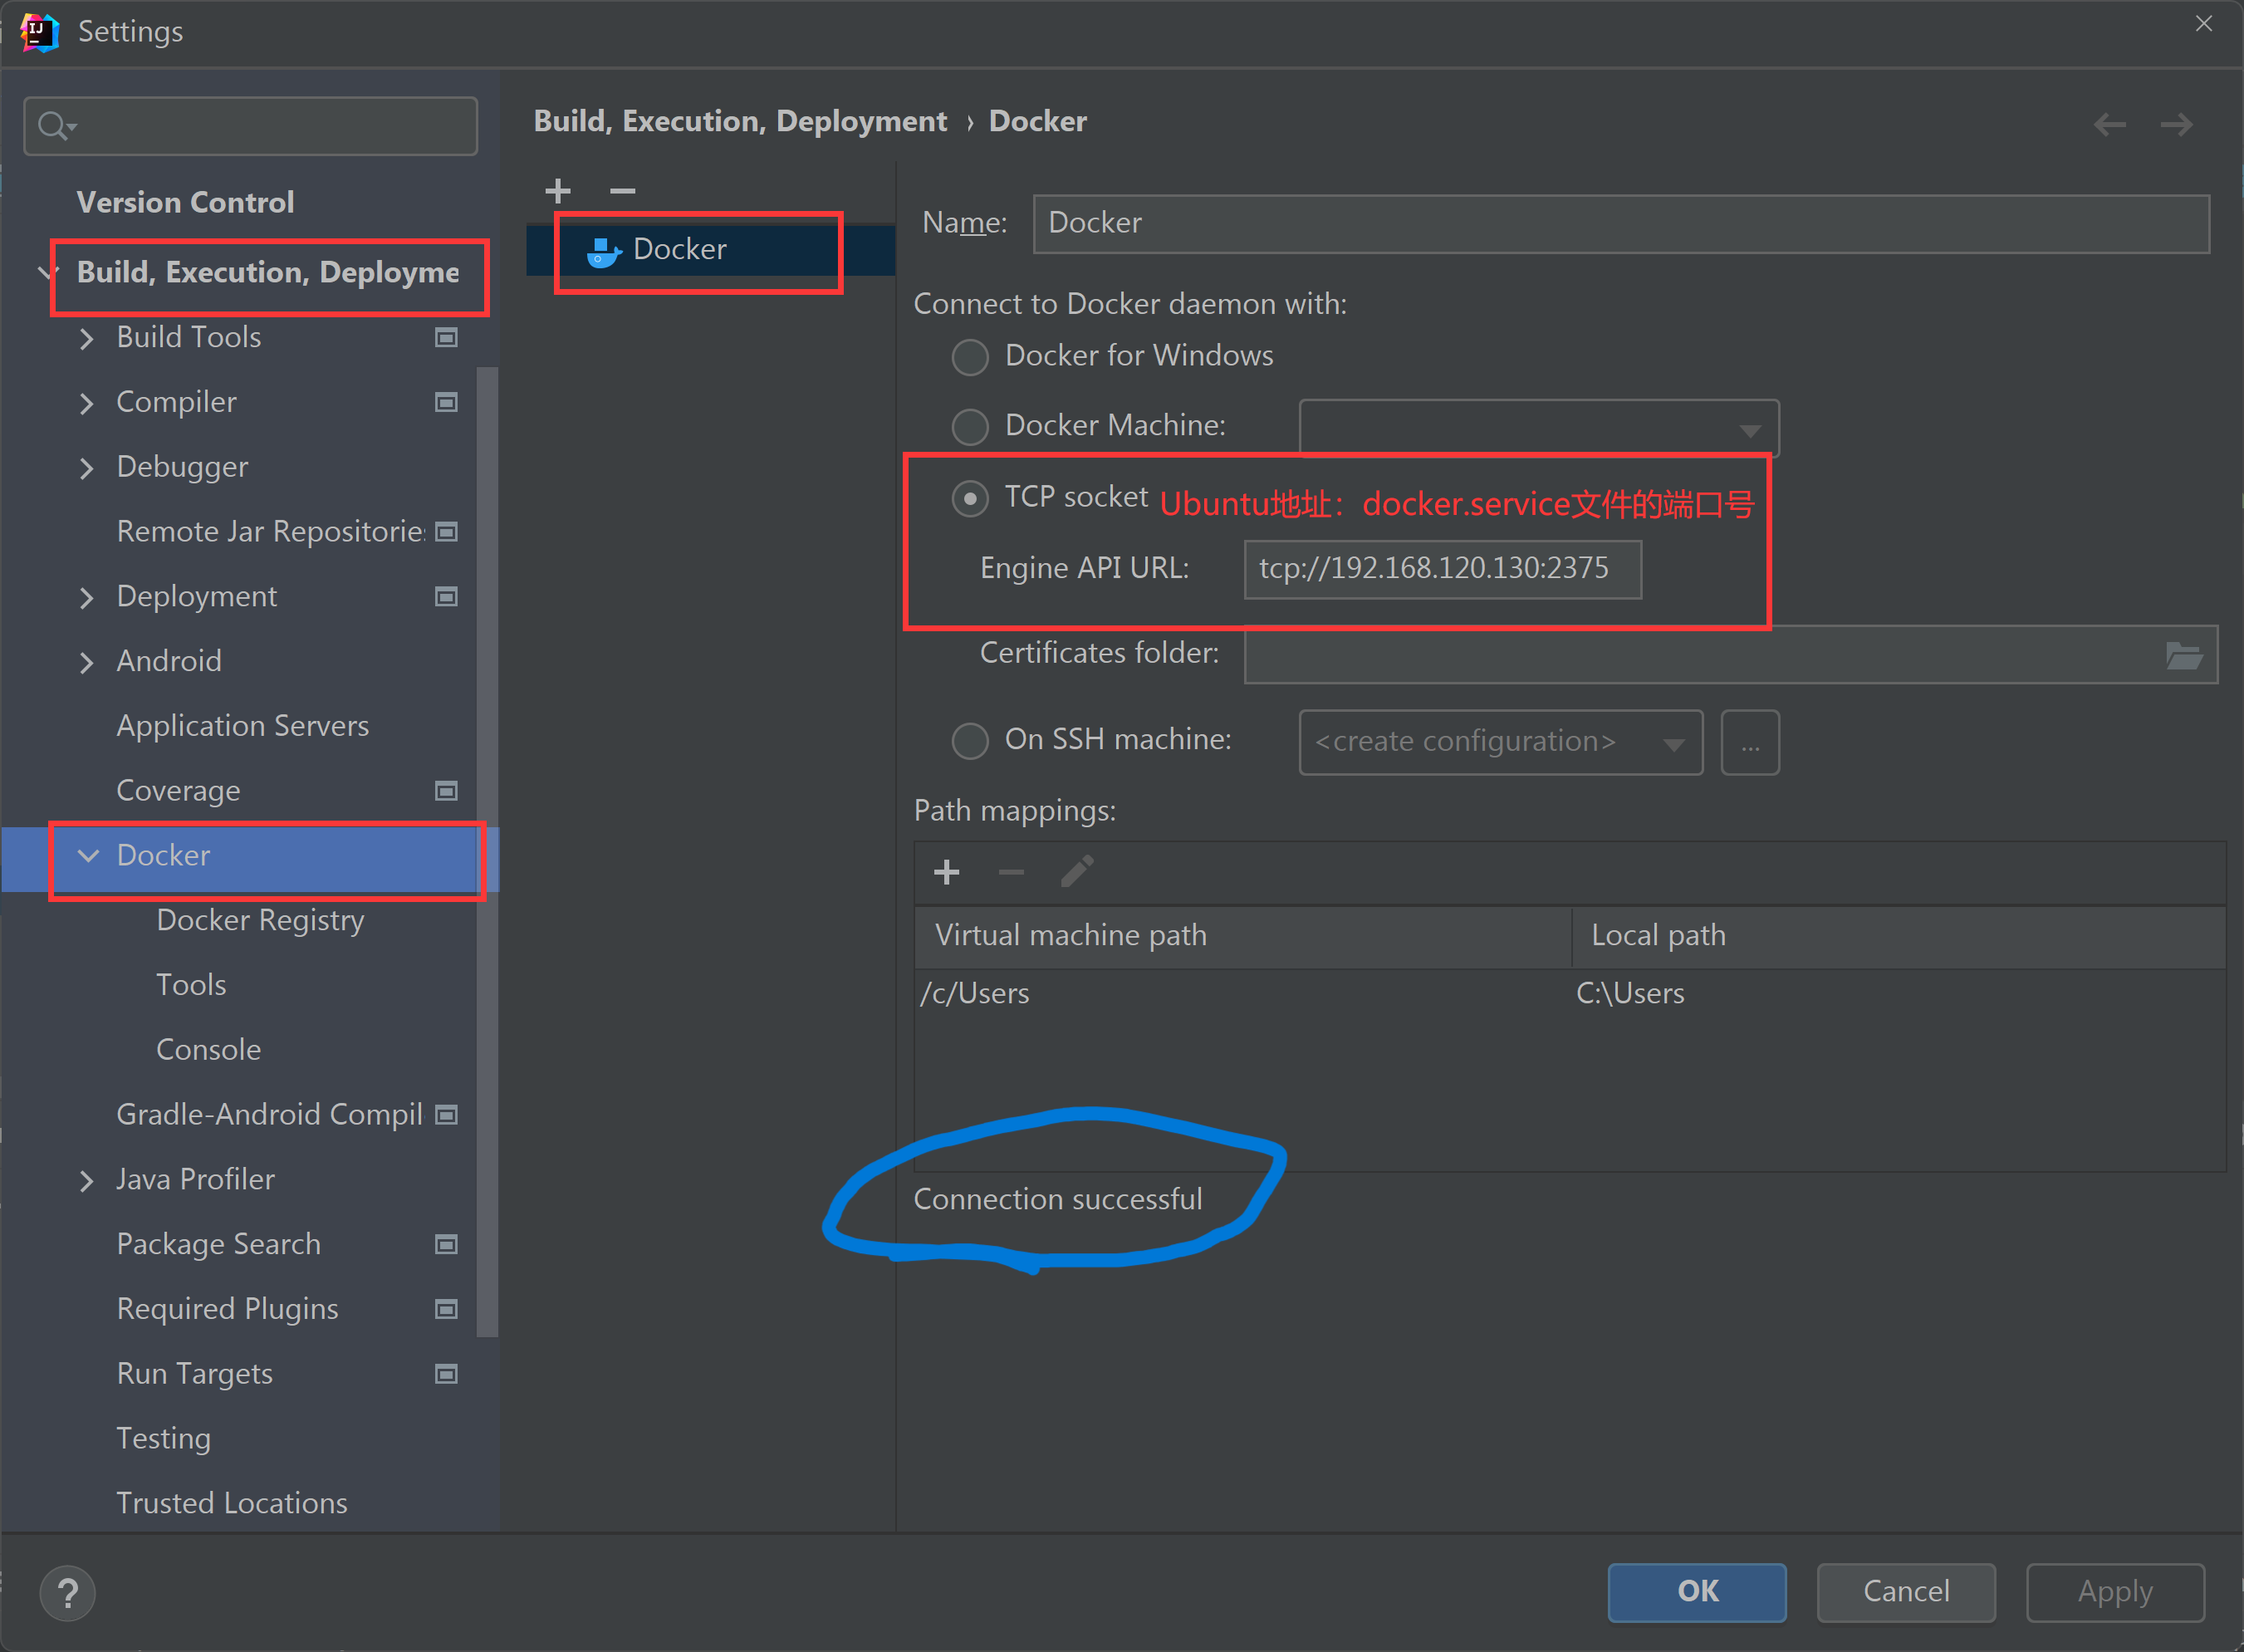2244x1652 pixels.
Task: Expand the Compiler node
Action: tap(86, 403)
